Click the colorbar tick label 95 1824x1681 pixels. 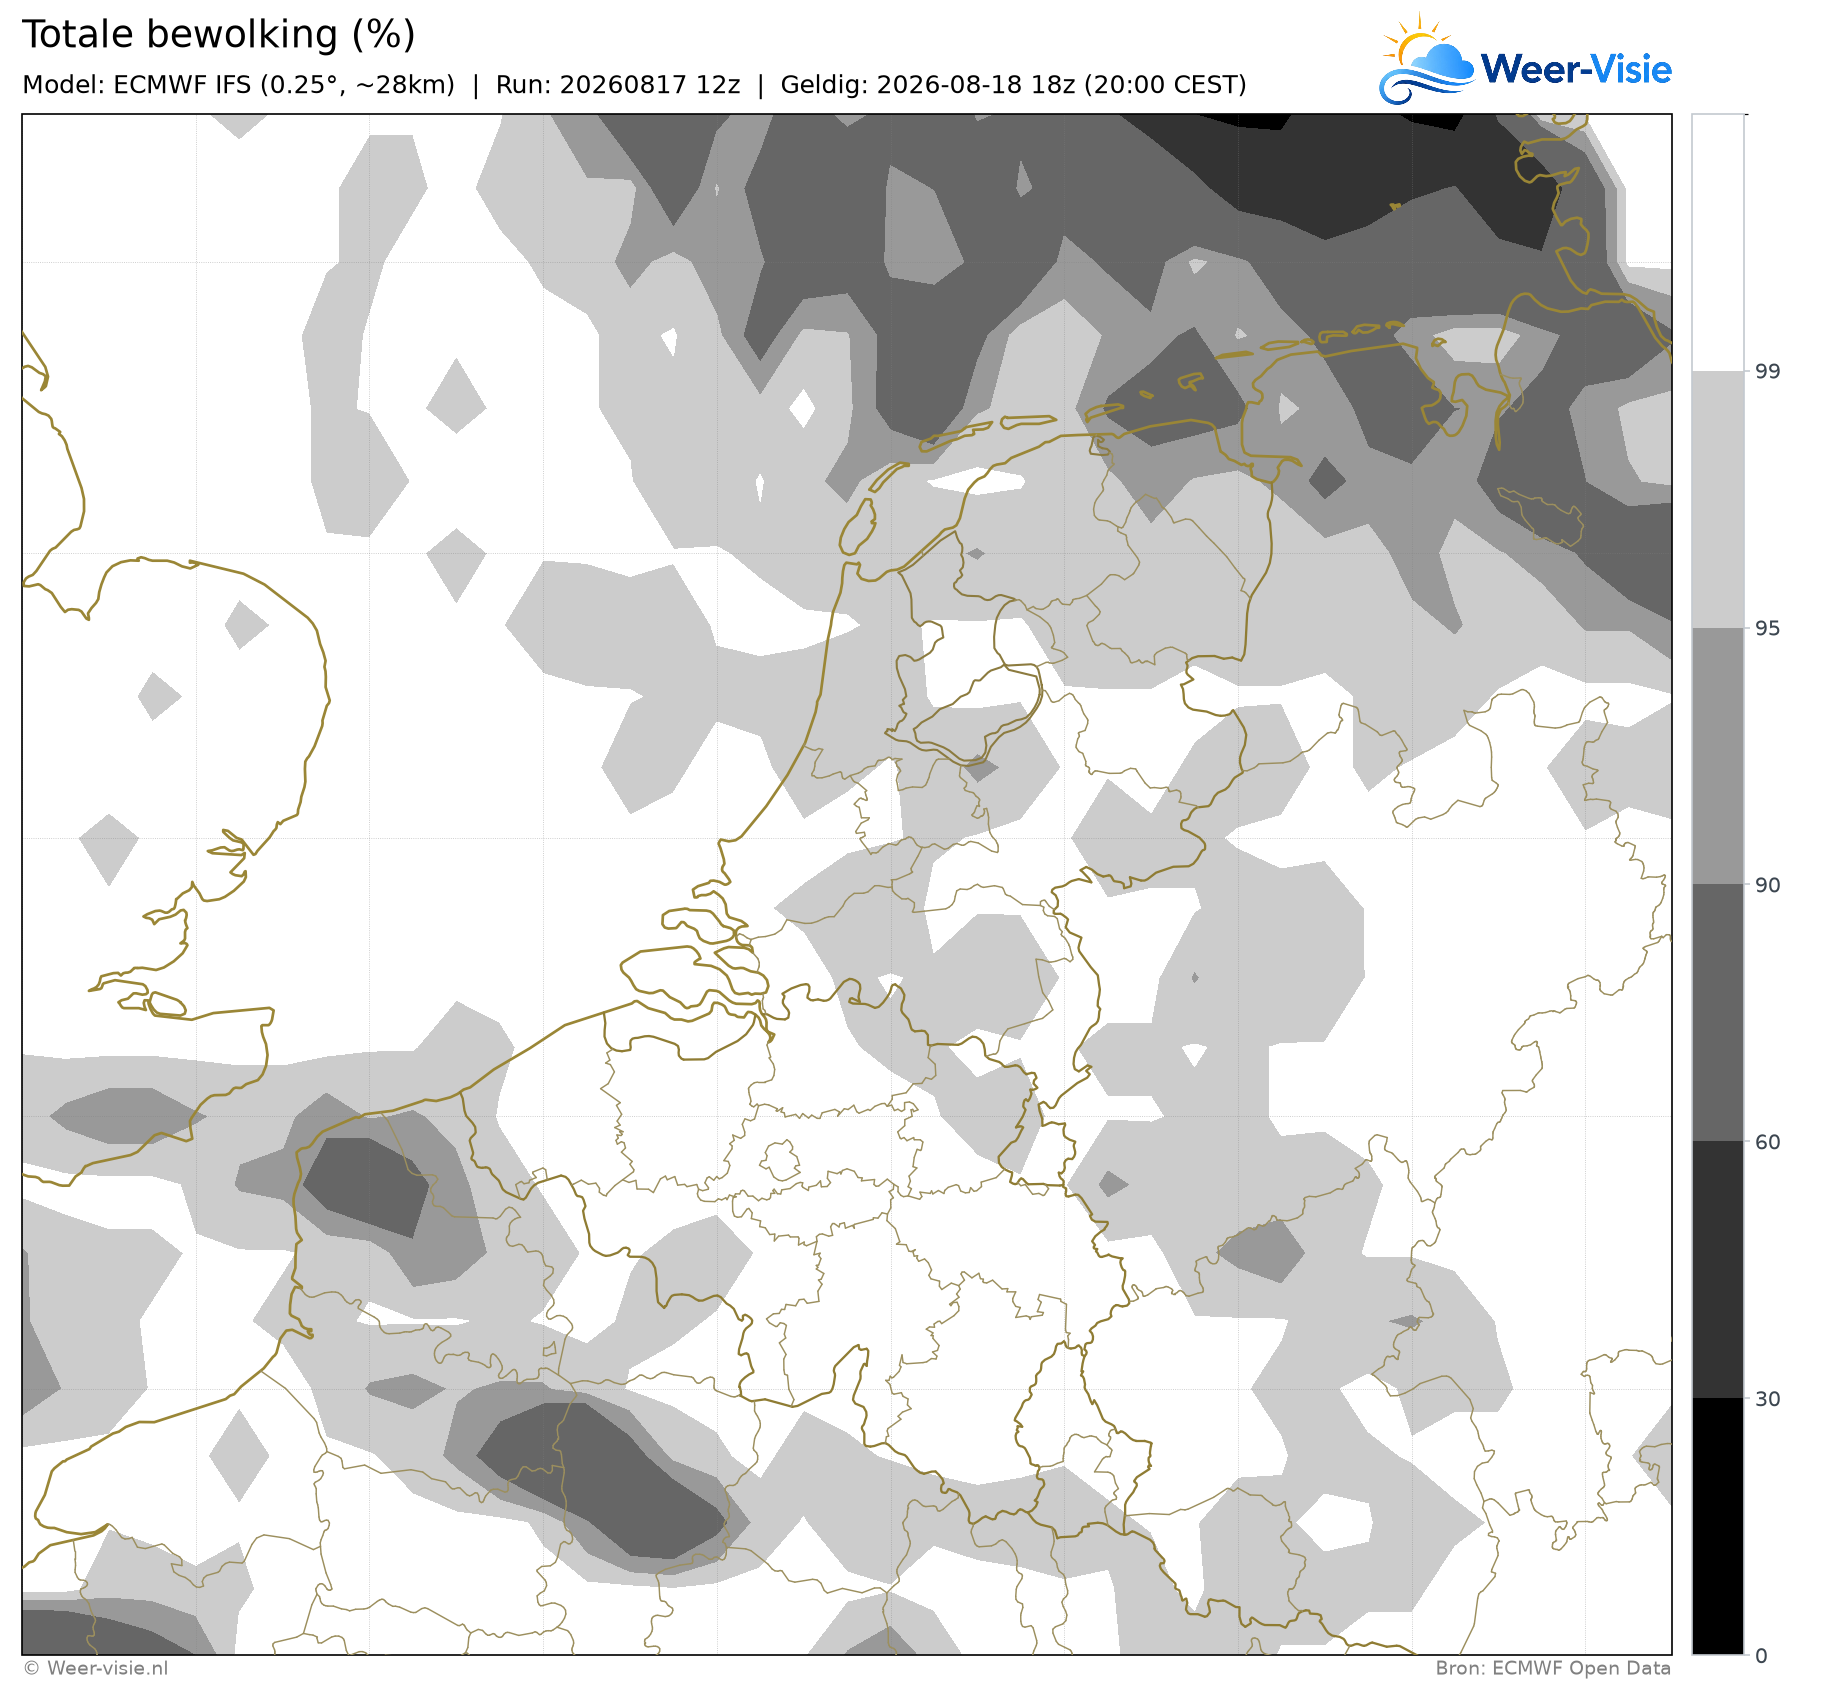tap(1768, 628)
